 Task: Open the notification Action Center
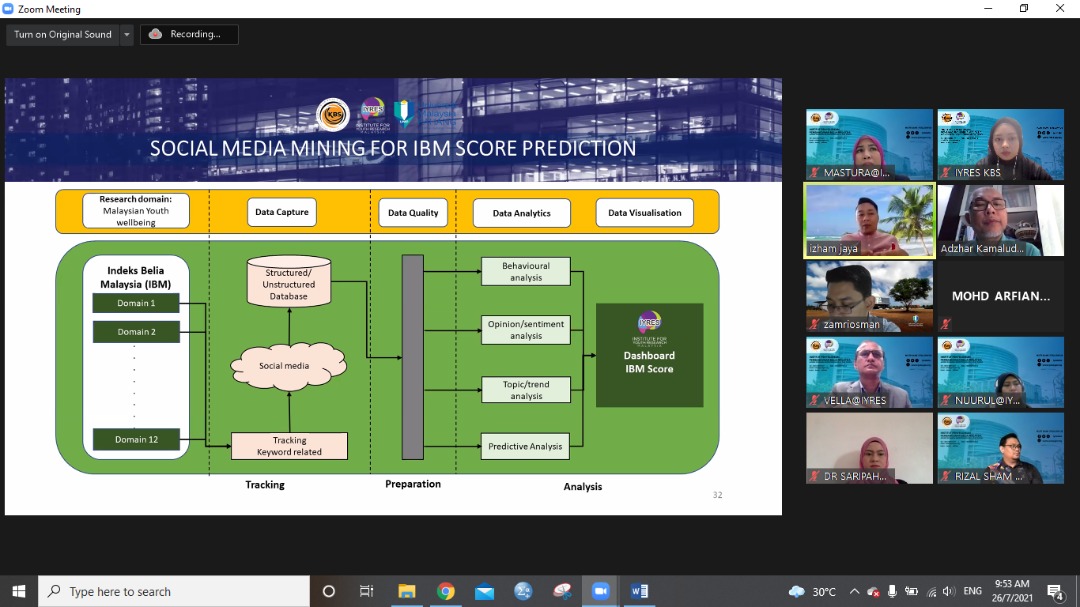point(1054,591)
